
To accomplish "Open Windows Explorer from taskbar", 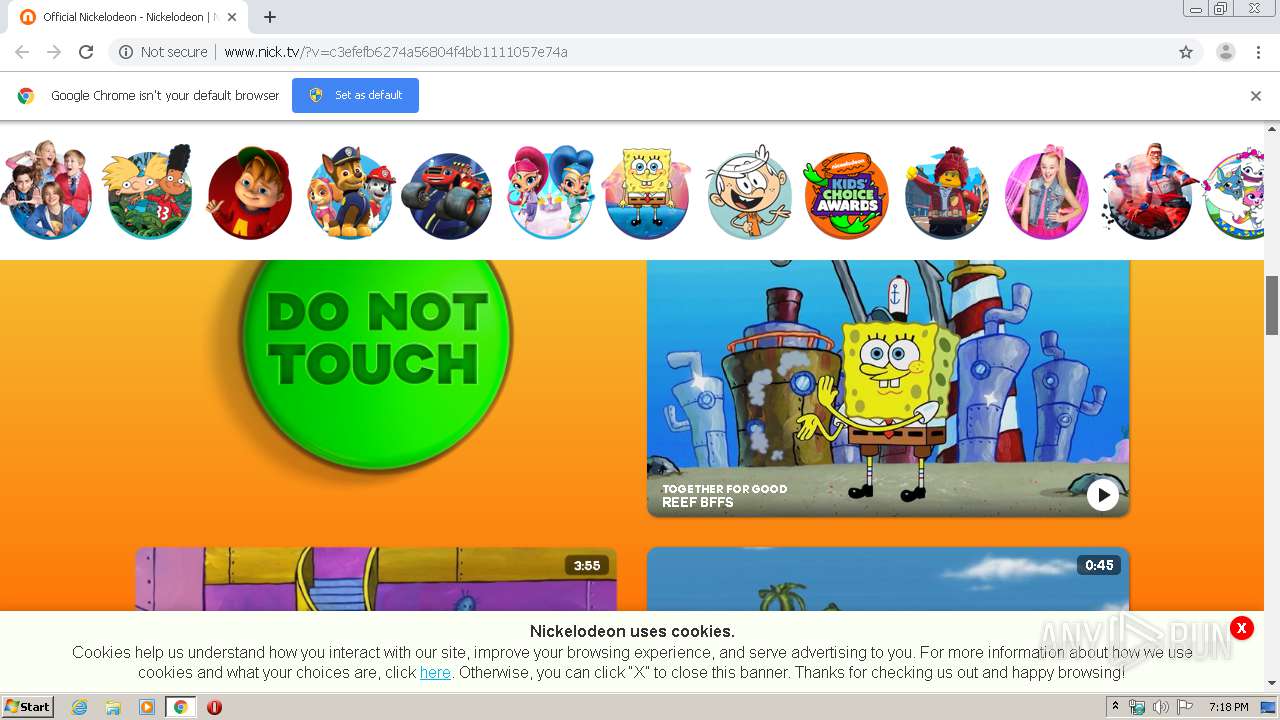I will point(113,707).
